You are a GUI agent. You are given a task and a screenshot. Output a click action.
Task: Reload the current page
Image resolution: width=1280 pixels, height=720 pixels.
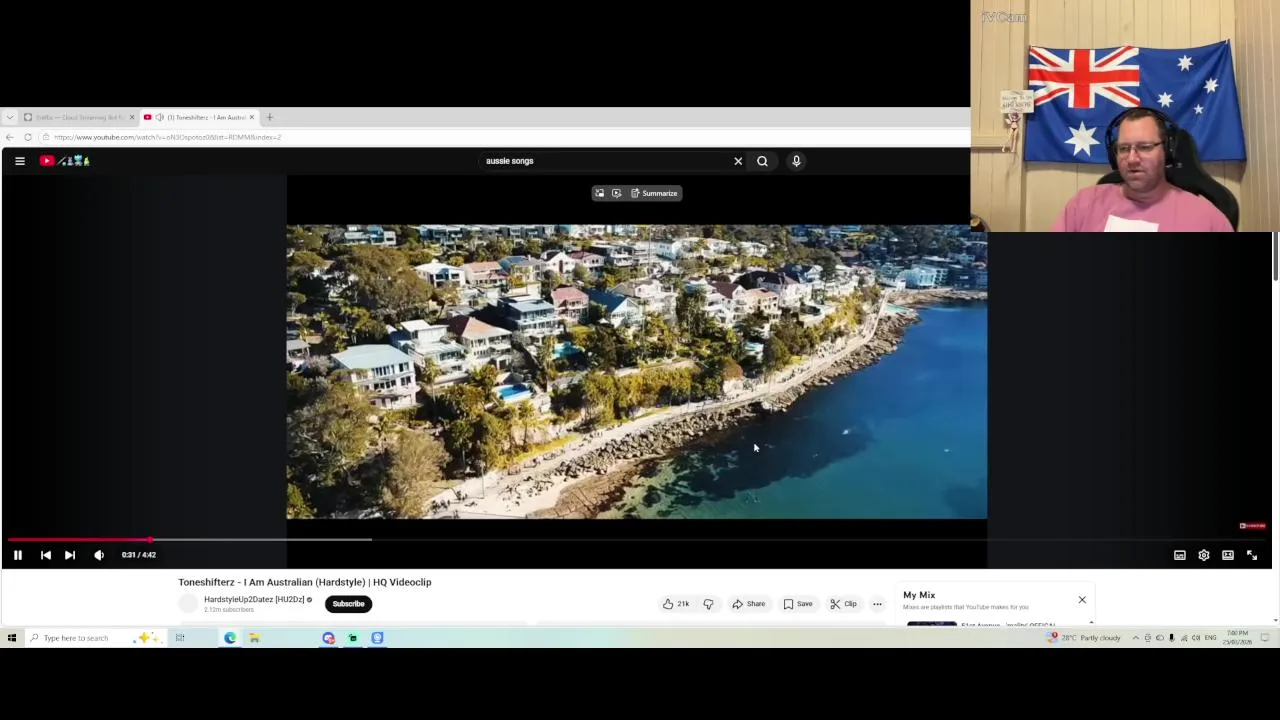point(28,137)
